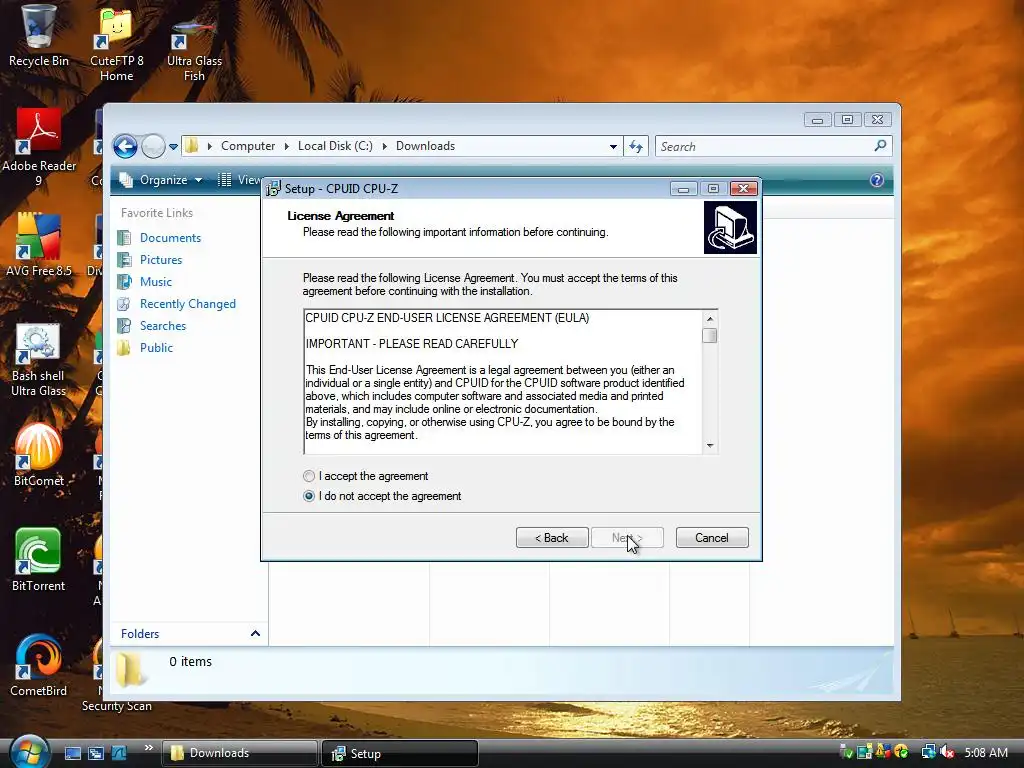Expand arrow before Computer in breadcrumb
This screenshot has width=1024, height=768.
tap(210, 146)
